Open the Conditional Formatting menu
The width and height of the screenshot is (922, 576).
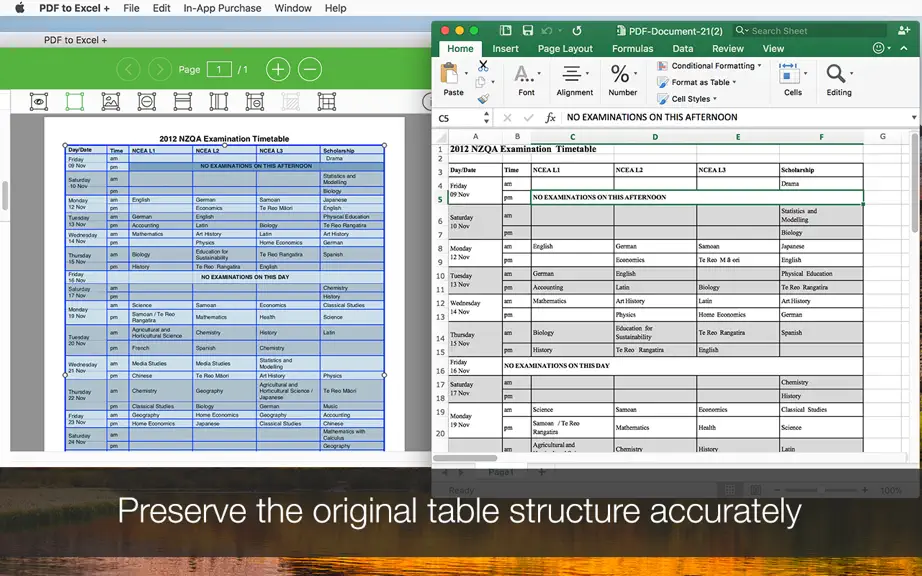click(x=709, y=66)
